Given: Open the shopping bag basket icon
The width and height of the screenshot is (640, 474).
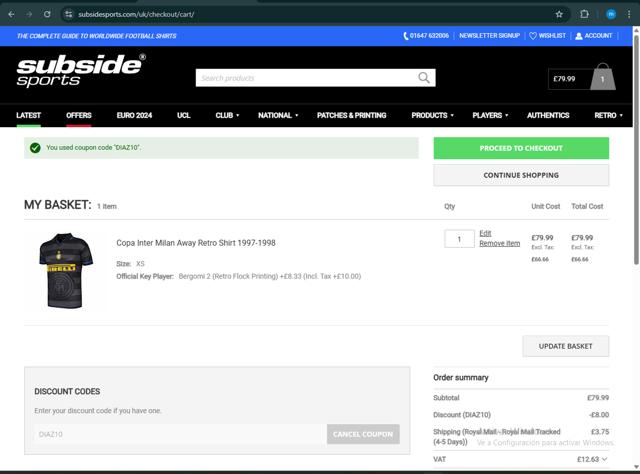Looking at the screenshot, I should (x=602, y=77).
